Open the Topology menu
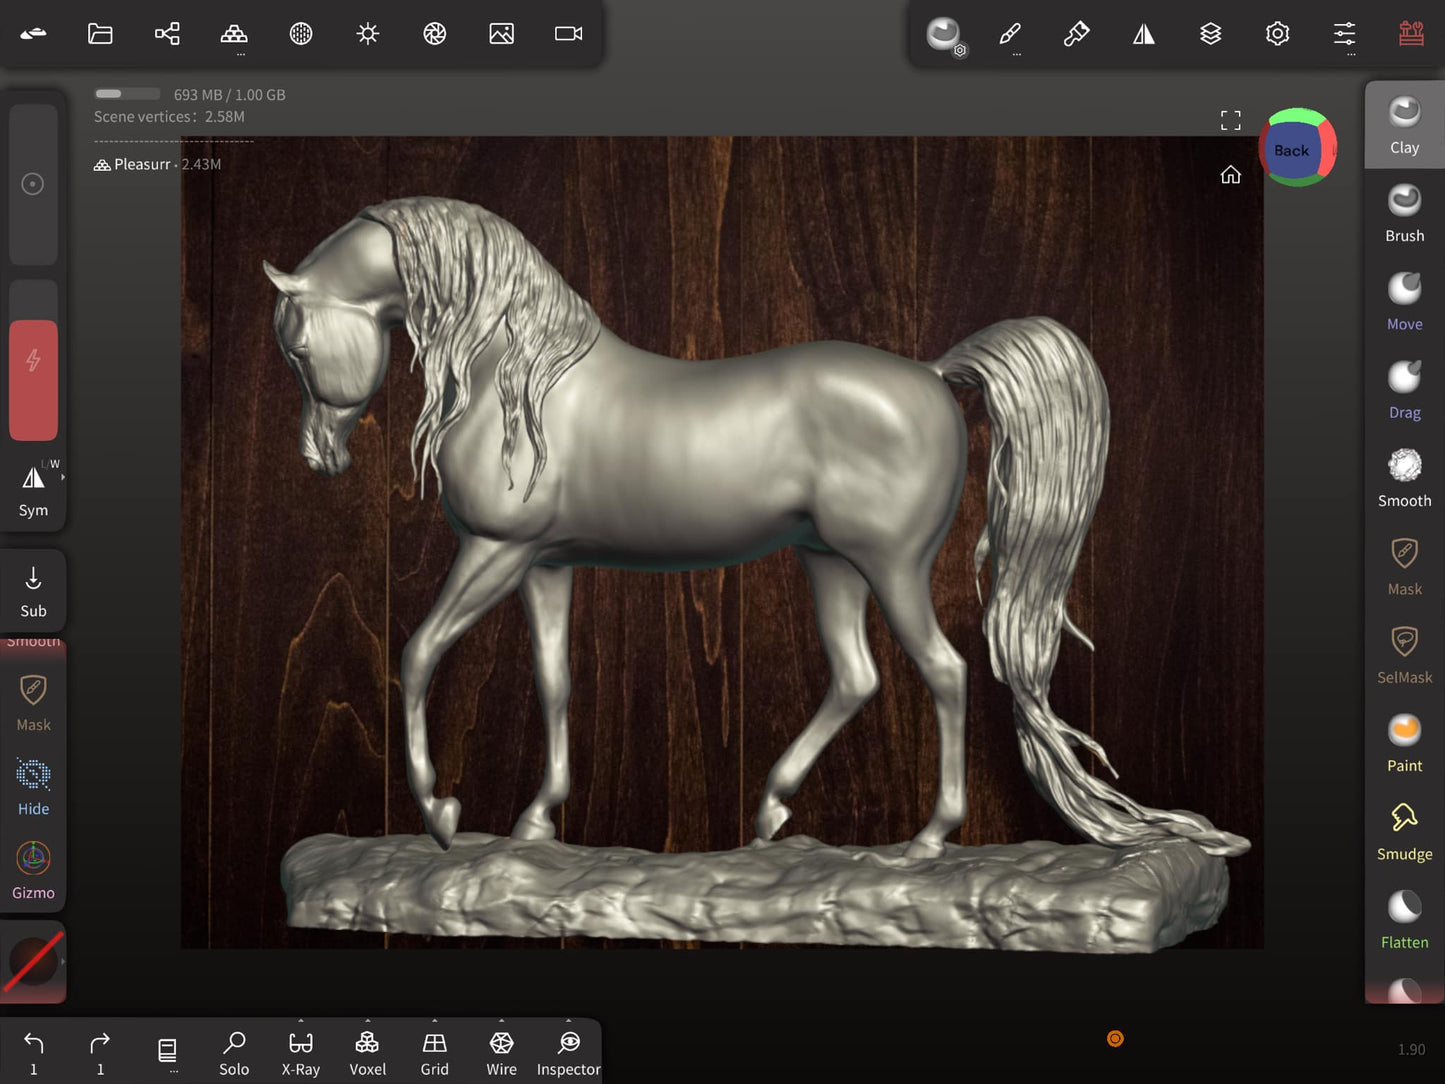The height and width of the screenshot is (1084, 1445). pos(234,34)
